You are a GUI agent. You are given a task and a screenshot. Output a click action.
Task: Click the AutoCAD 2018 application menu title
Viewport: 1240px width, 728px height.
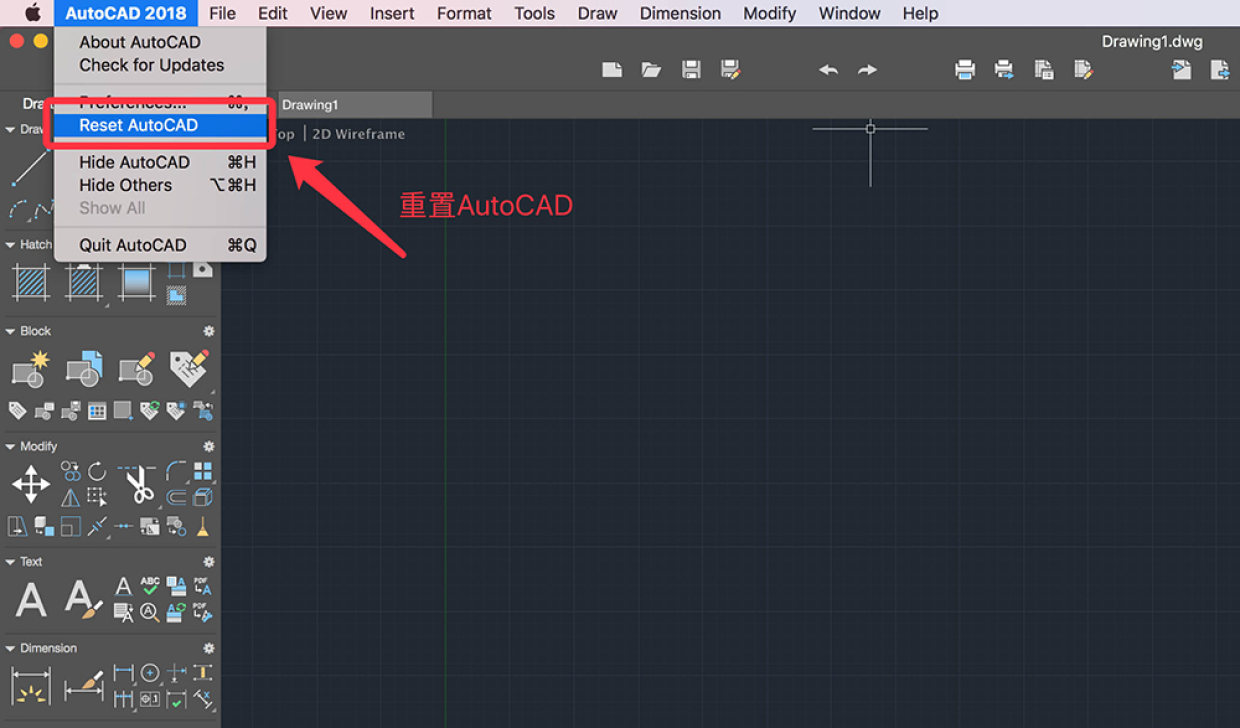pyautogui.click(x=126, y=13)
